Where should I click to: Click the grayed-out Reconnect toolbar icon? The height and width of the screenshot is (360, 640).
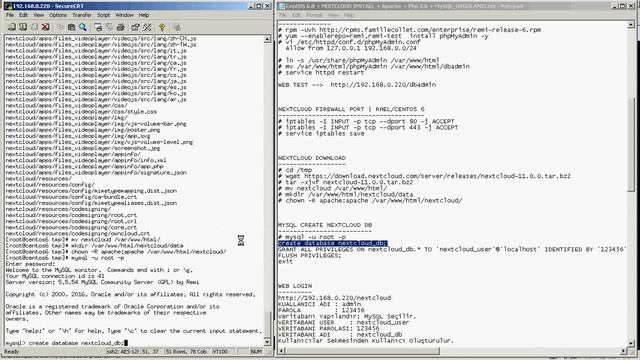[x=34, y=27]
